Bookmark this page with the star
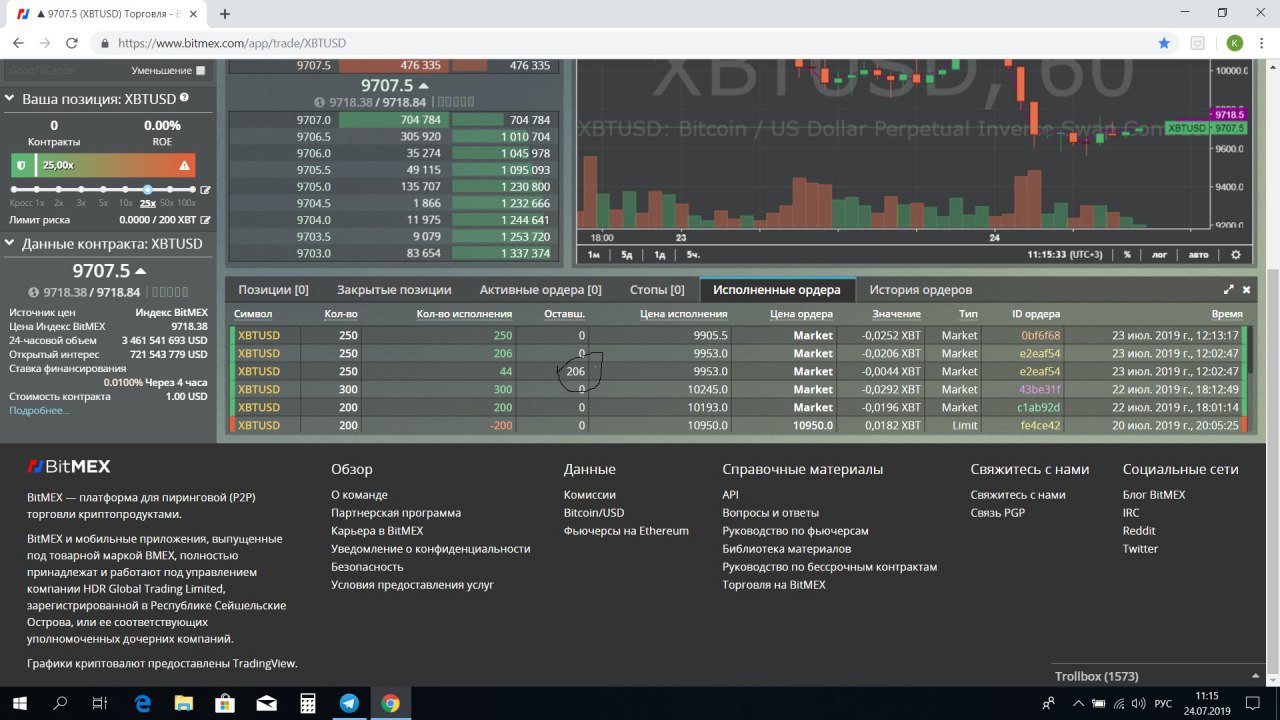This screenshot has height=720, width=1280. (x=1164, y=43)
